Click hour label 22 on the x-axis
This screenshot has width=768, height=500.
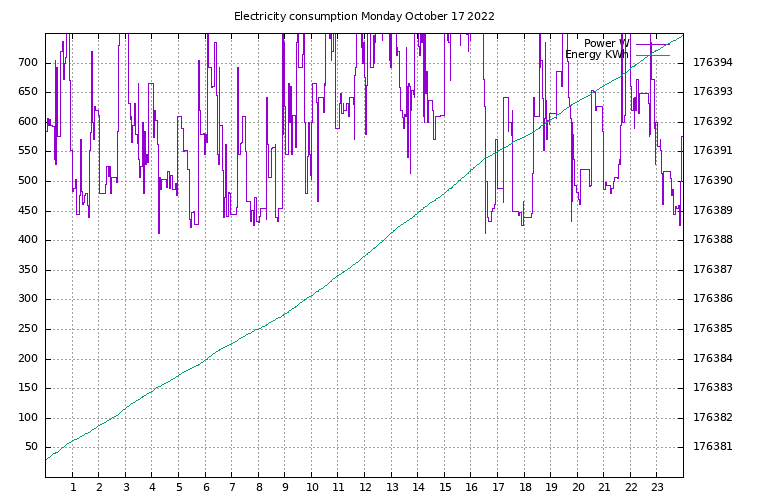click(631, 488)
